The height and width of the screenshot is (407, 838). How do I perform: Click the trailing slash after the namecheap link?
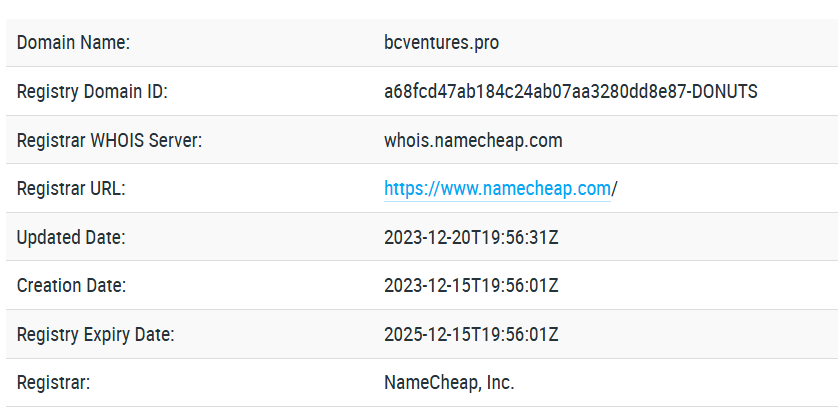614,189
